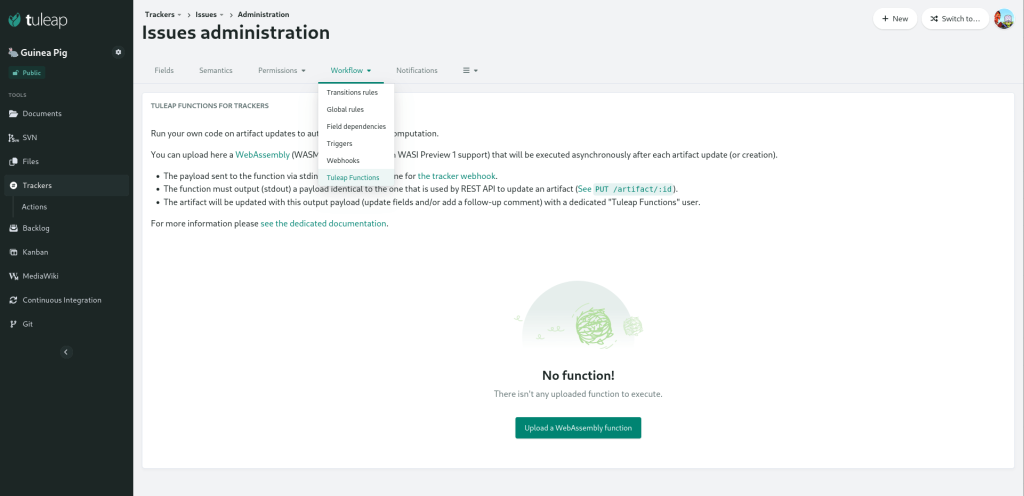Expand the Permissions dropdown tab

(281, 70)
